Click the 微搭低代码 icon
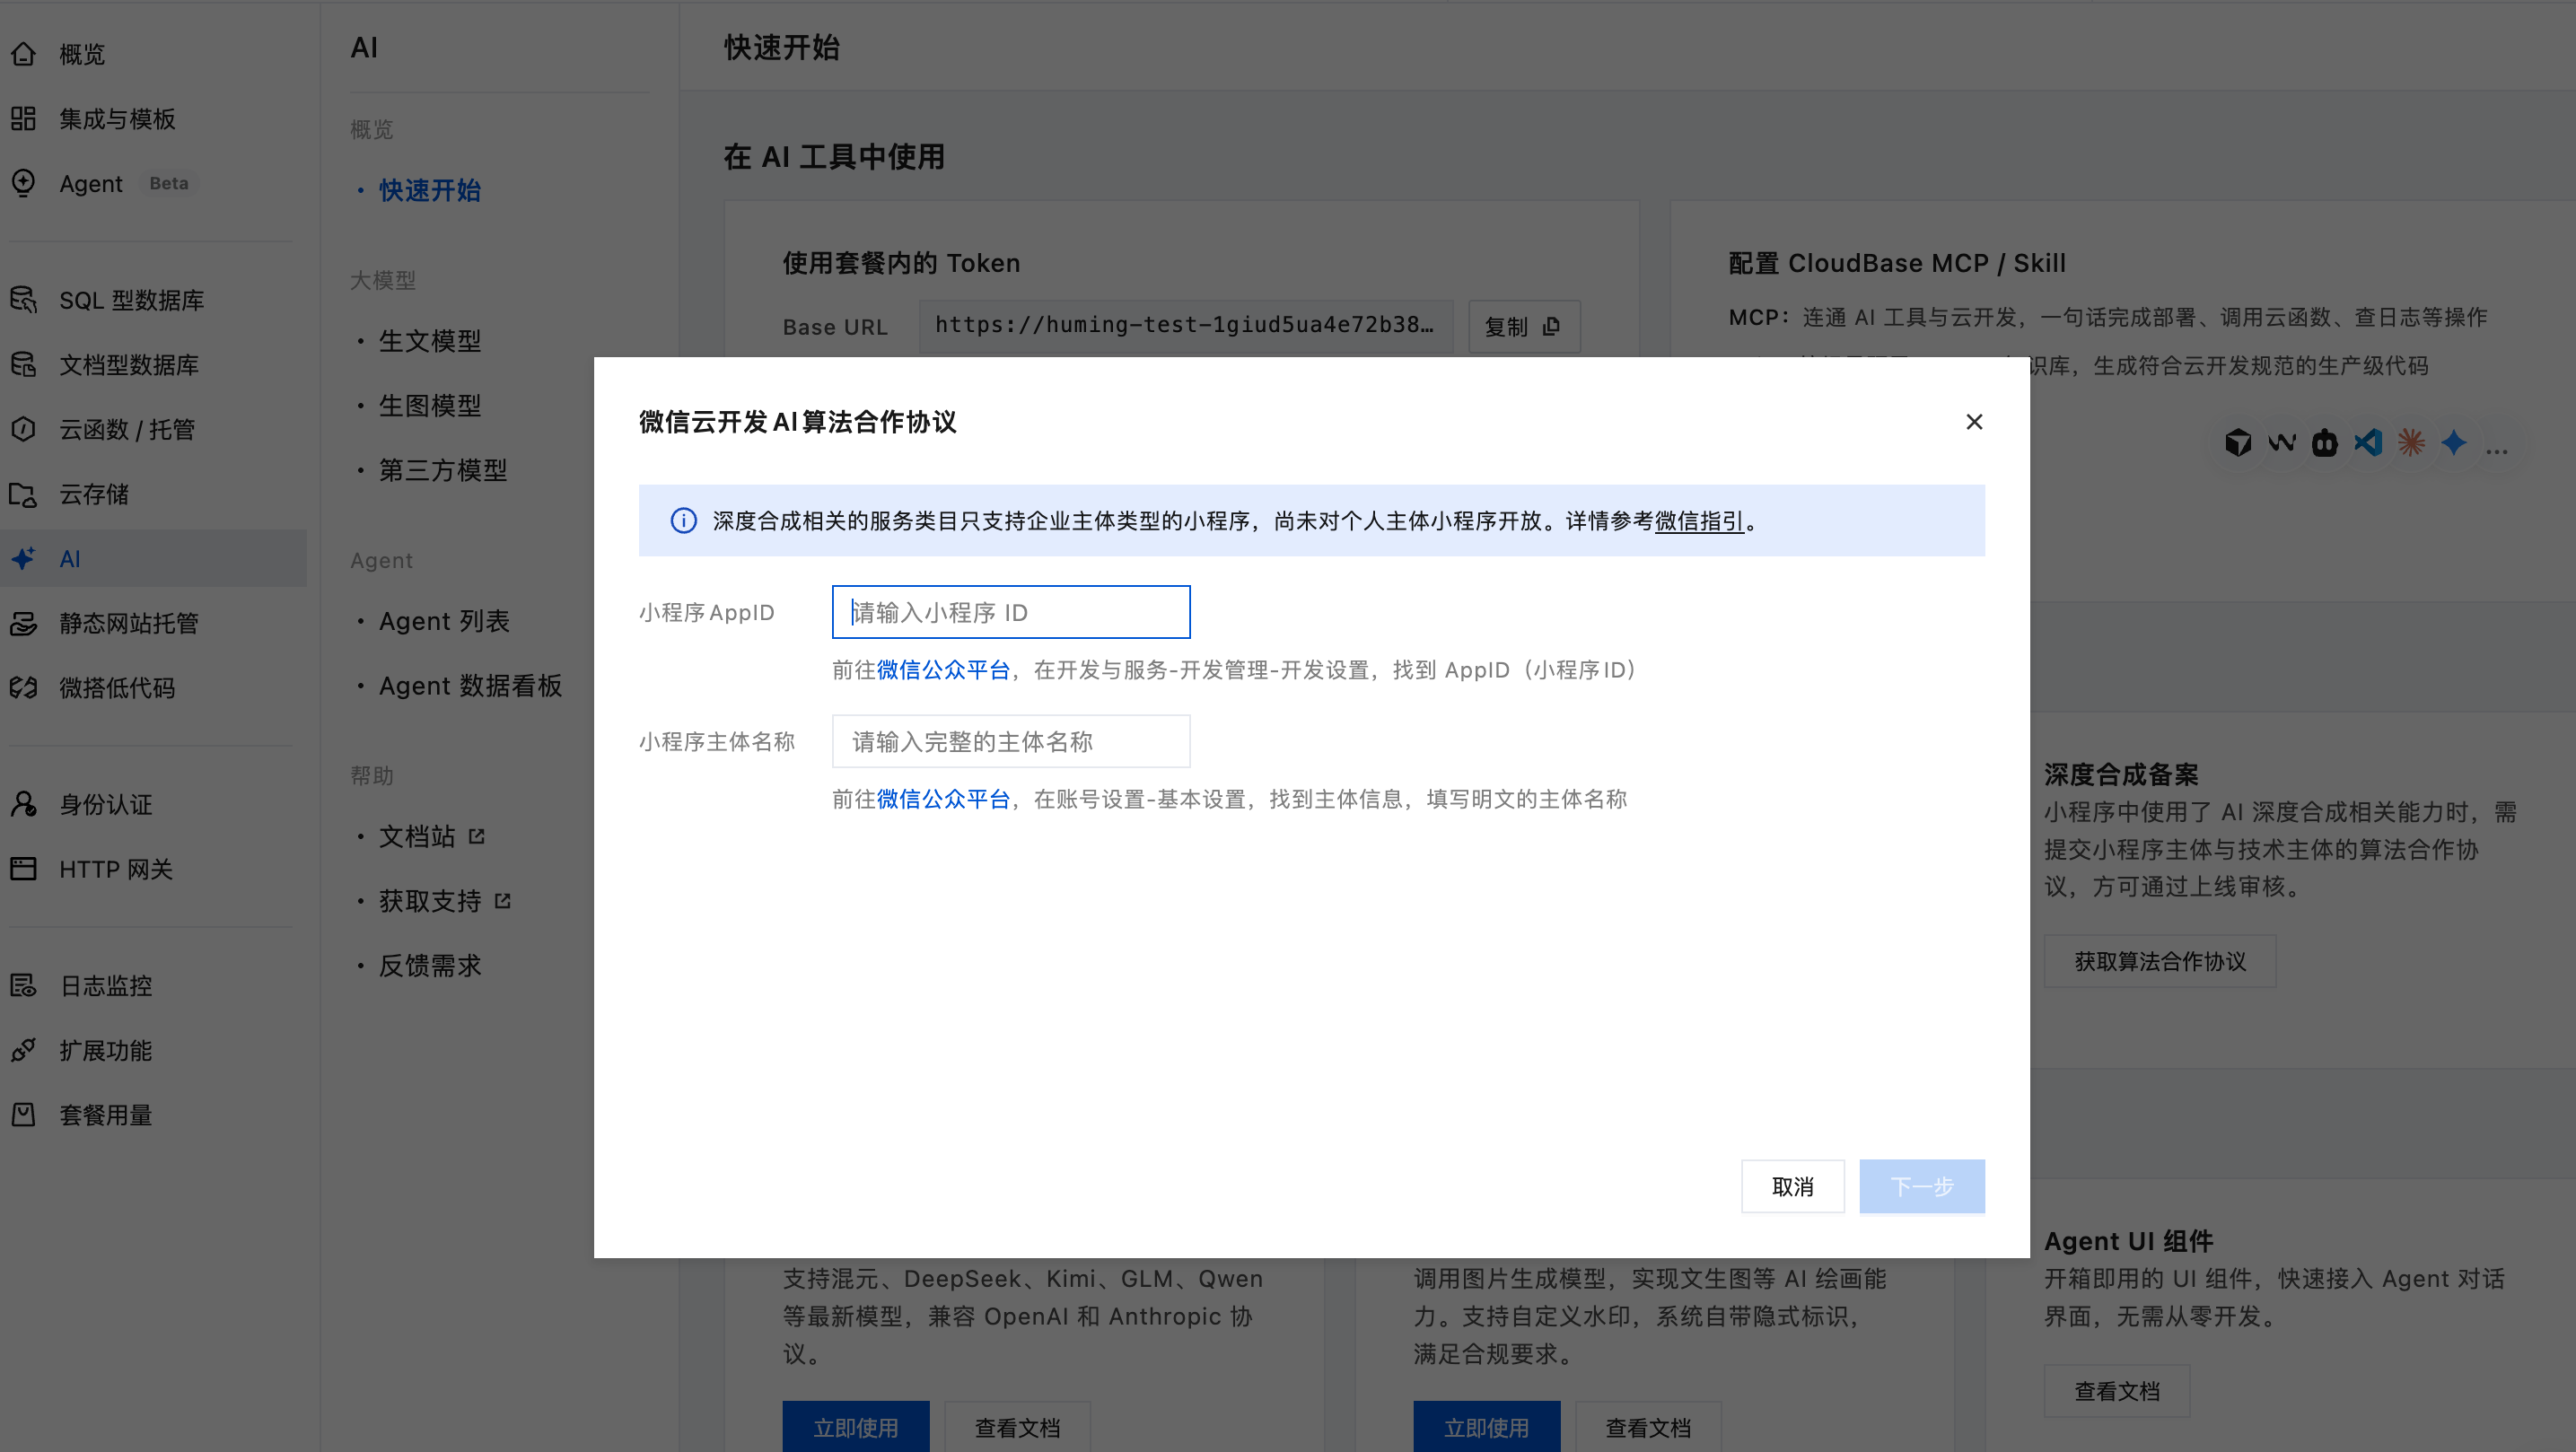 click(24, 688)
